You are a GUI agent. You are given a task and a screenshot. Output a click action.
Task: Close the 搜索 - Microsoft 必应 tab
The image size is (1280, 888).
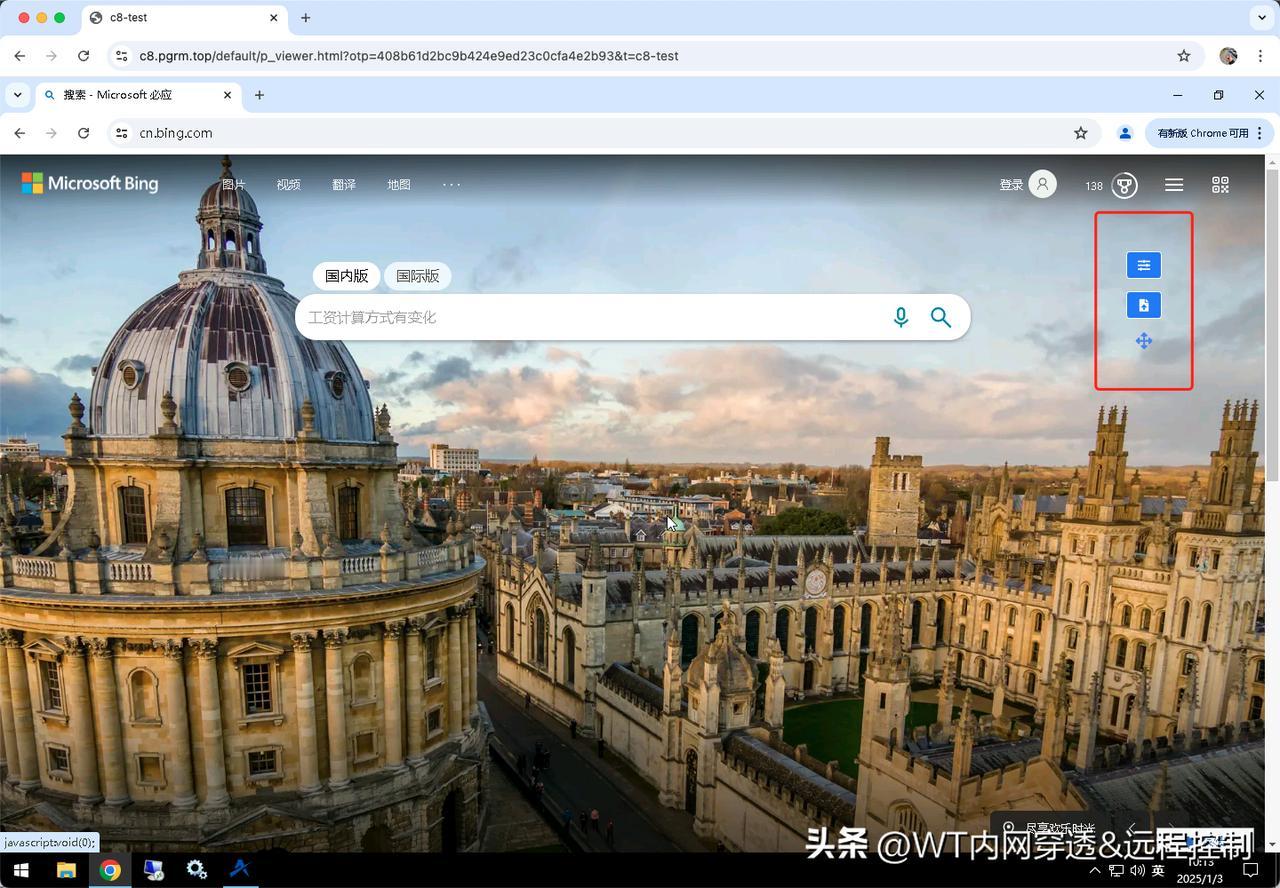(227, 95)
